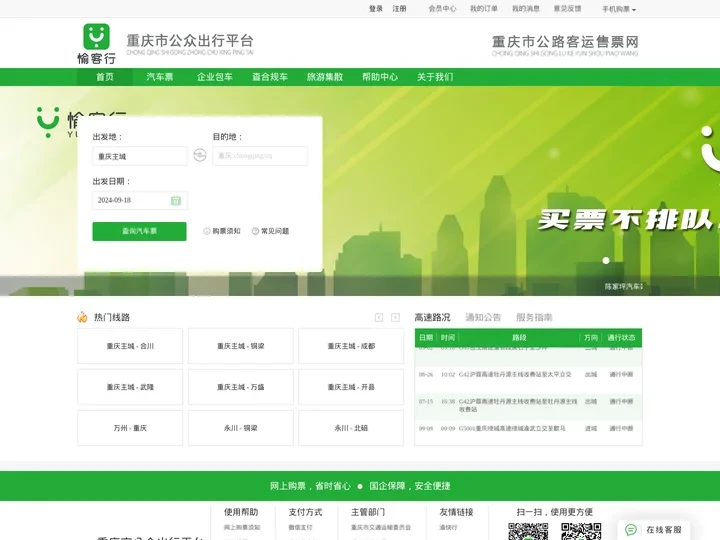This screenshot has width=720, height=540.
Task: Open the 旅游集散 navigation tab
Action: 325,77
